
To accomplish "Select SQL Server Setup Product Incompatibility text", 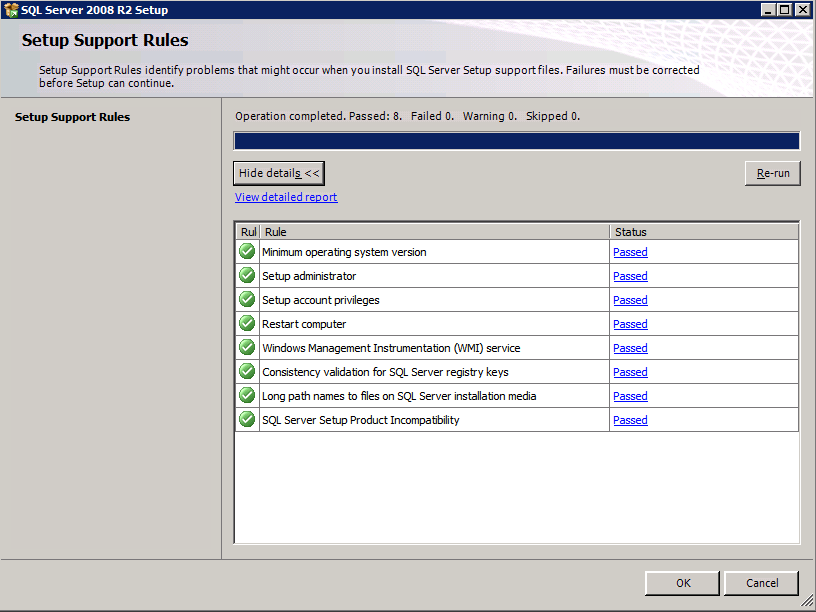I will click(x=361, y=419).
